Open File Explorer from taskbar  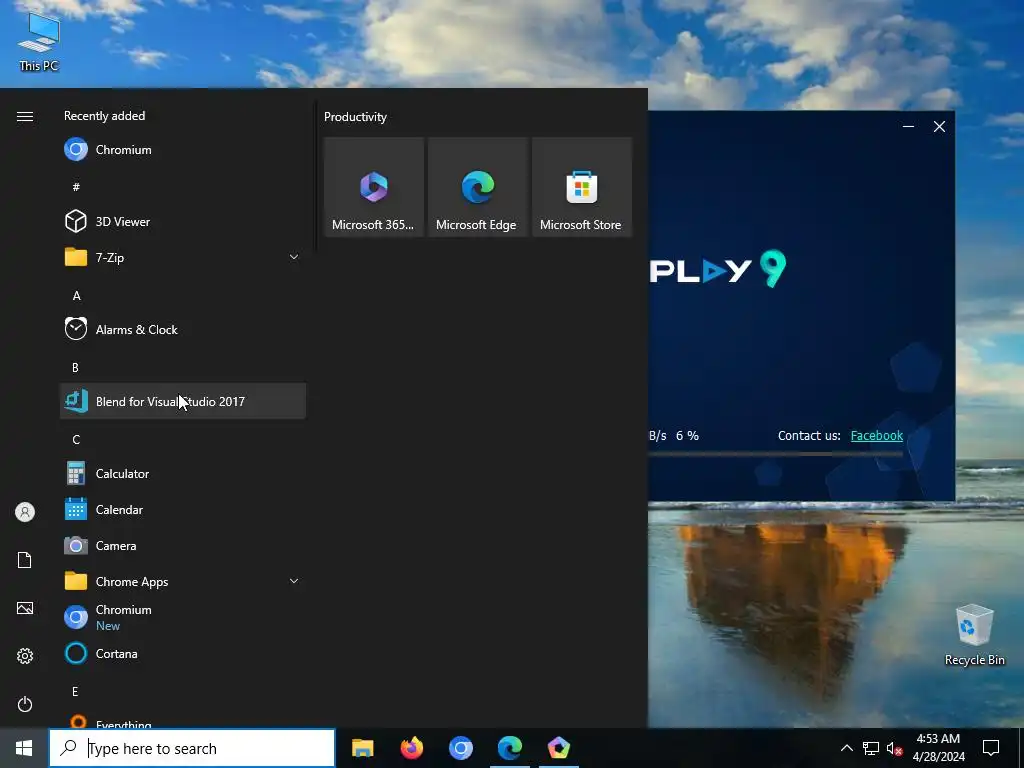(x=362, y=748)
